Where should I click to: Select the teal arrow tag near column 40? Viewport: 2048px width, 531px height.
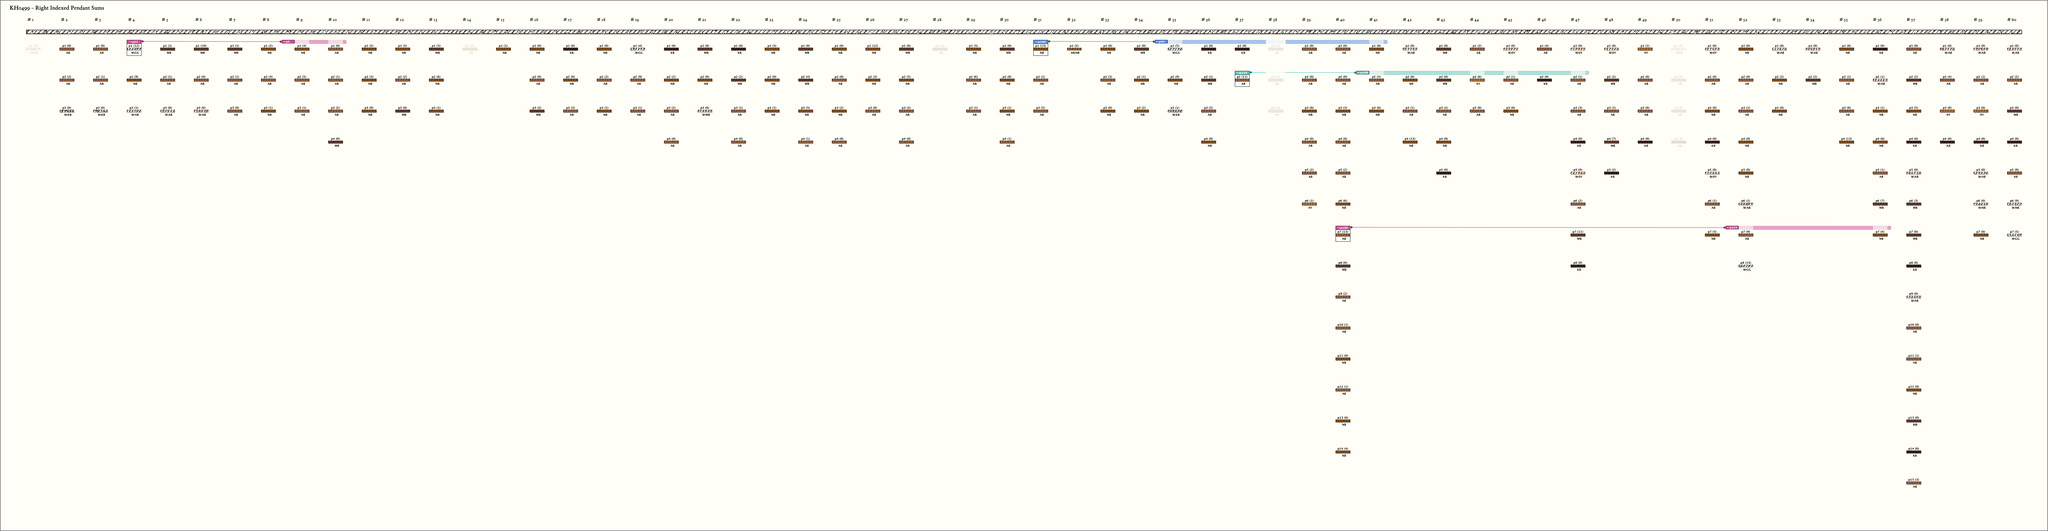(x=1362, y=73)
